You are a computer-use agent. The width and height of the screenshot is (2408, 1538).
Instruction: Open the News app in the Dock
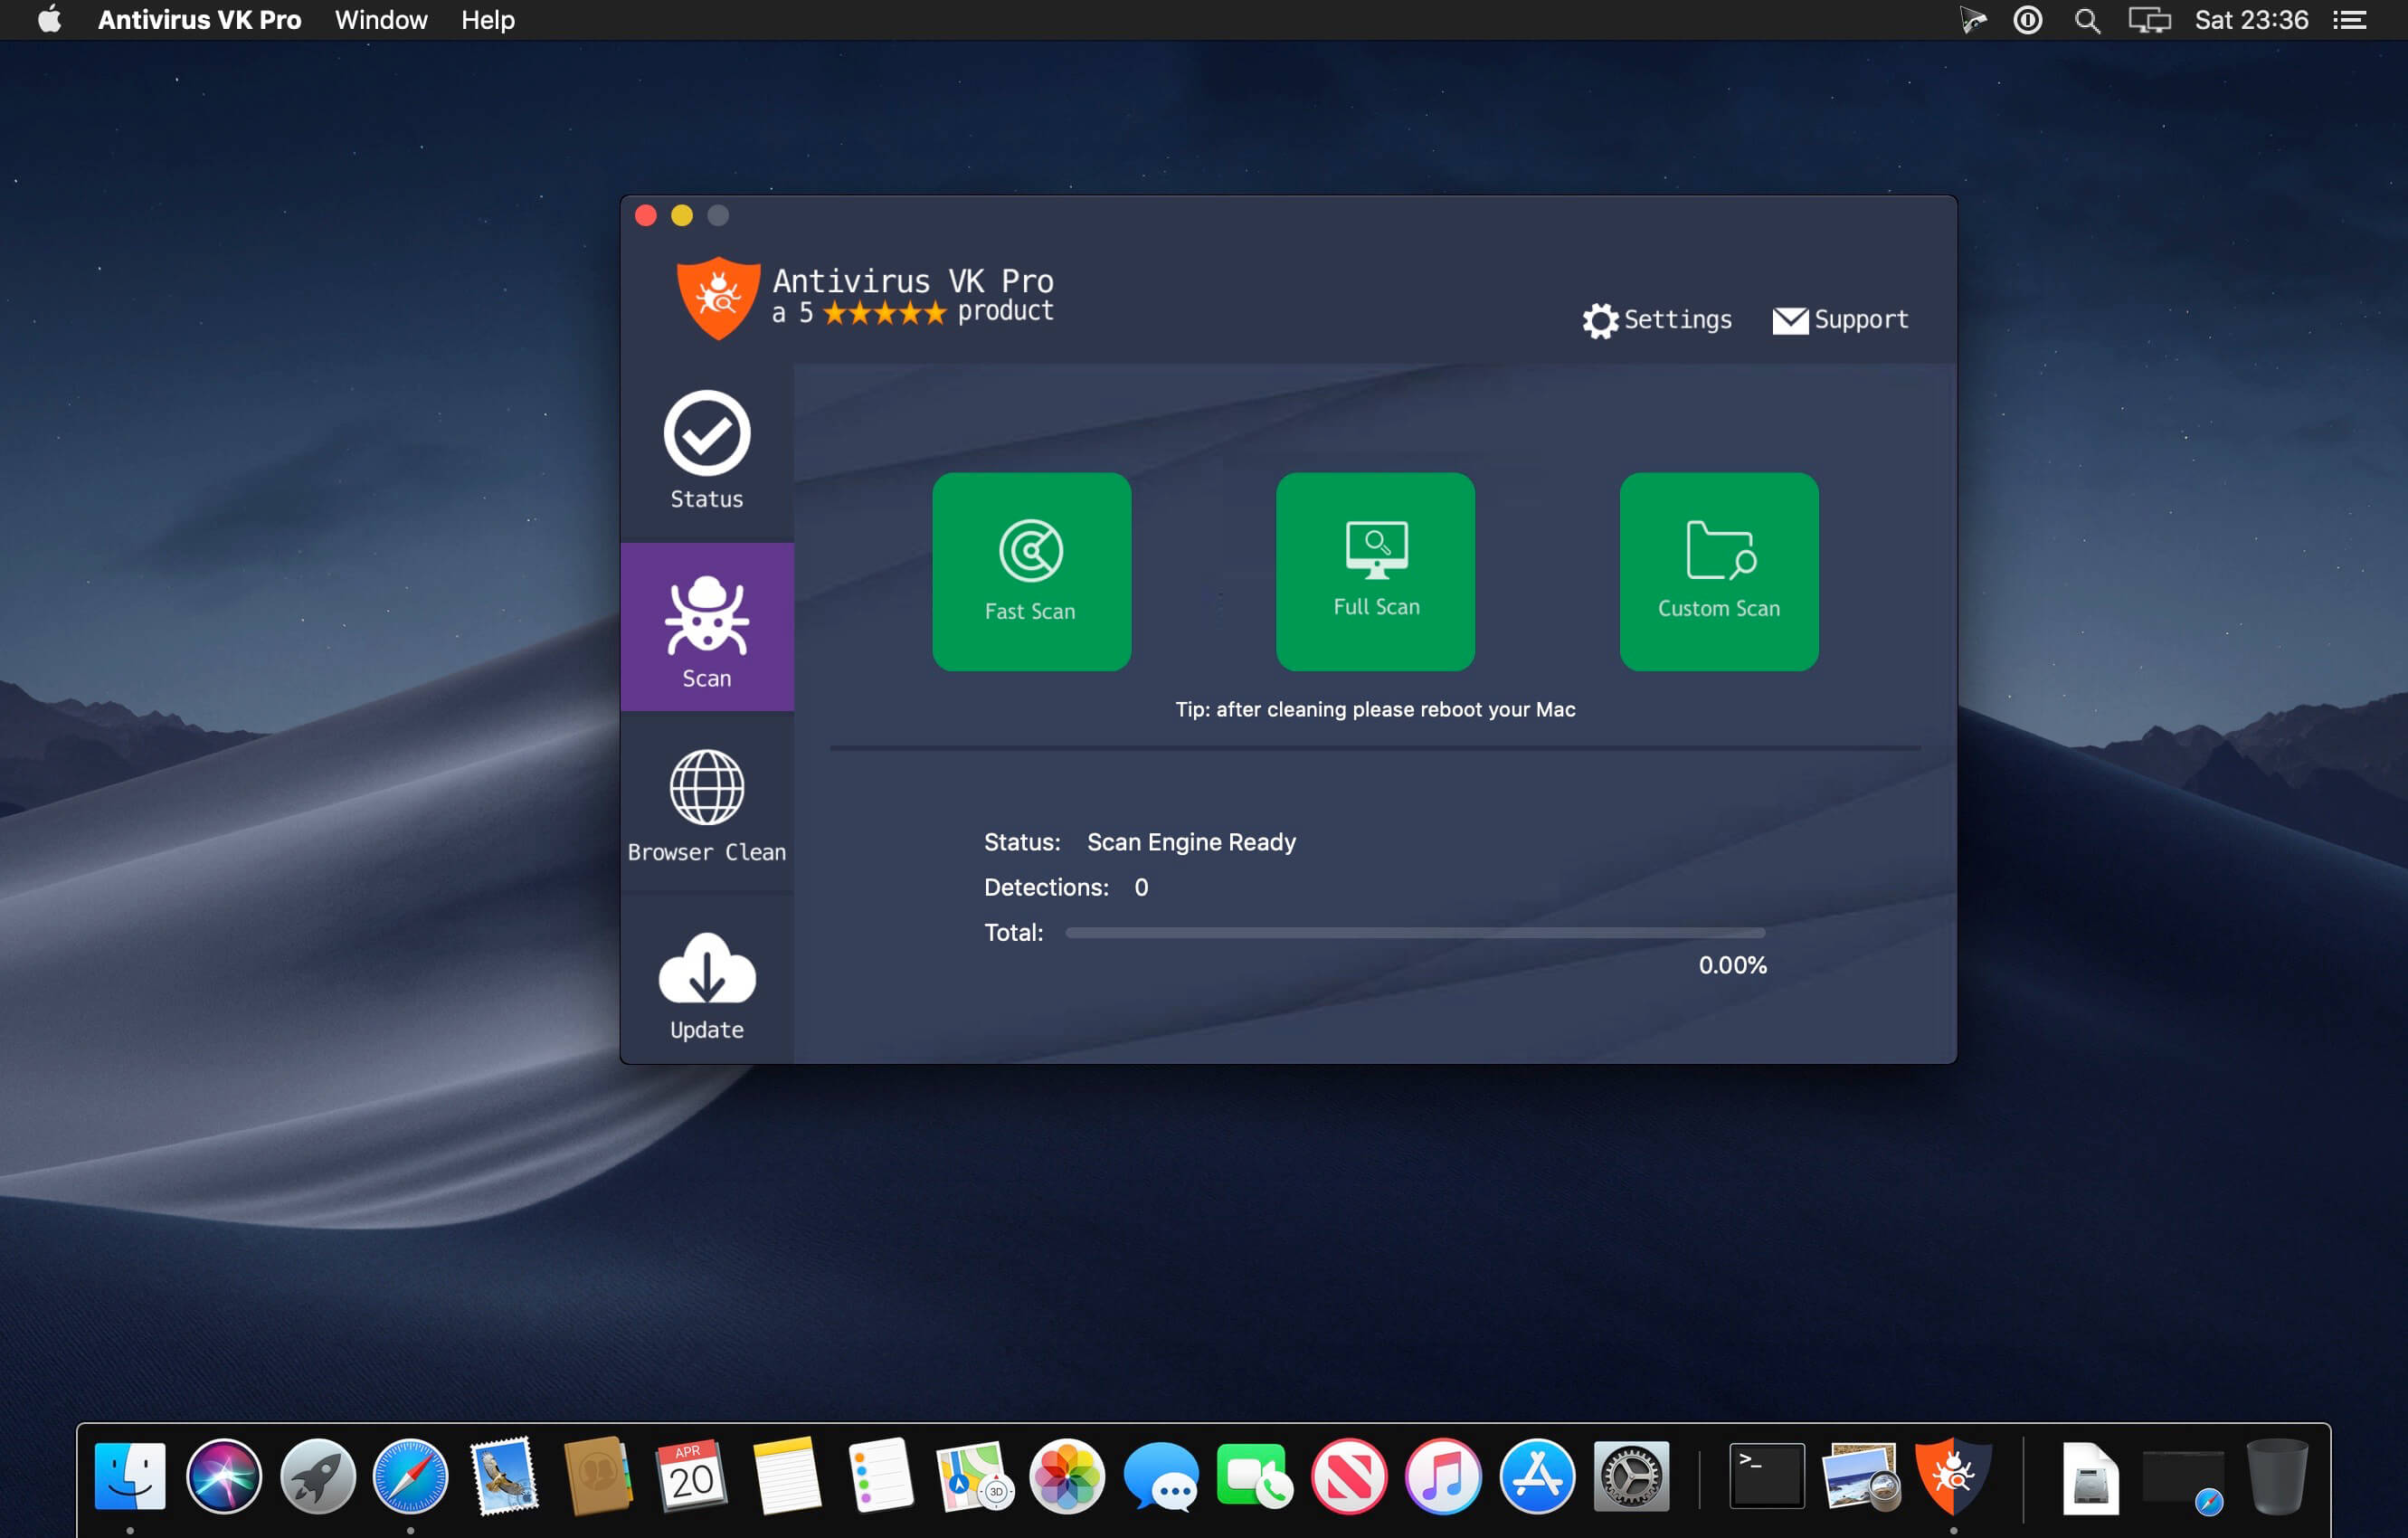(x=1349, y=1476)
